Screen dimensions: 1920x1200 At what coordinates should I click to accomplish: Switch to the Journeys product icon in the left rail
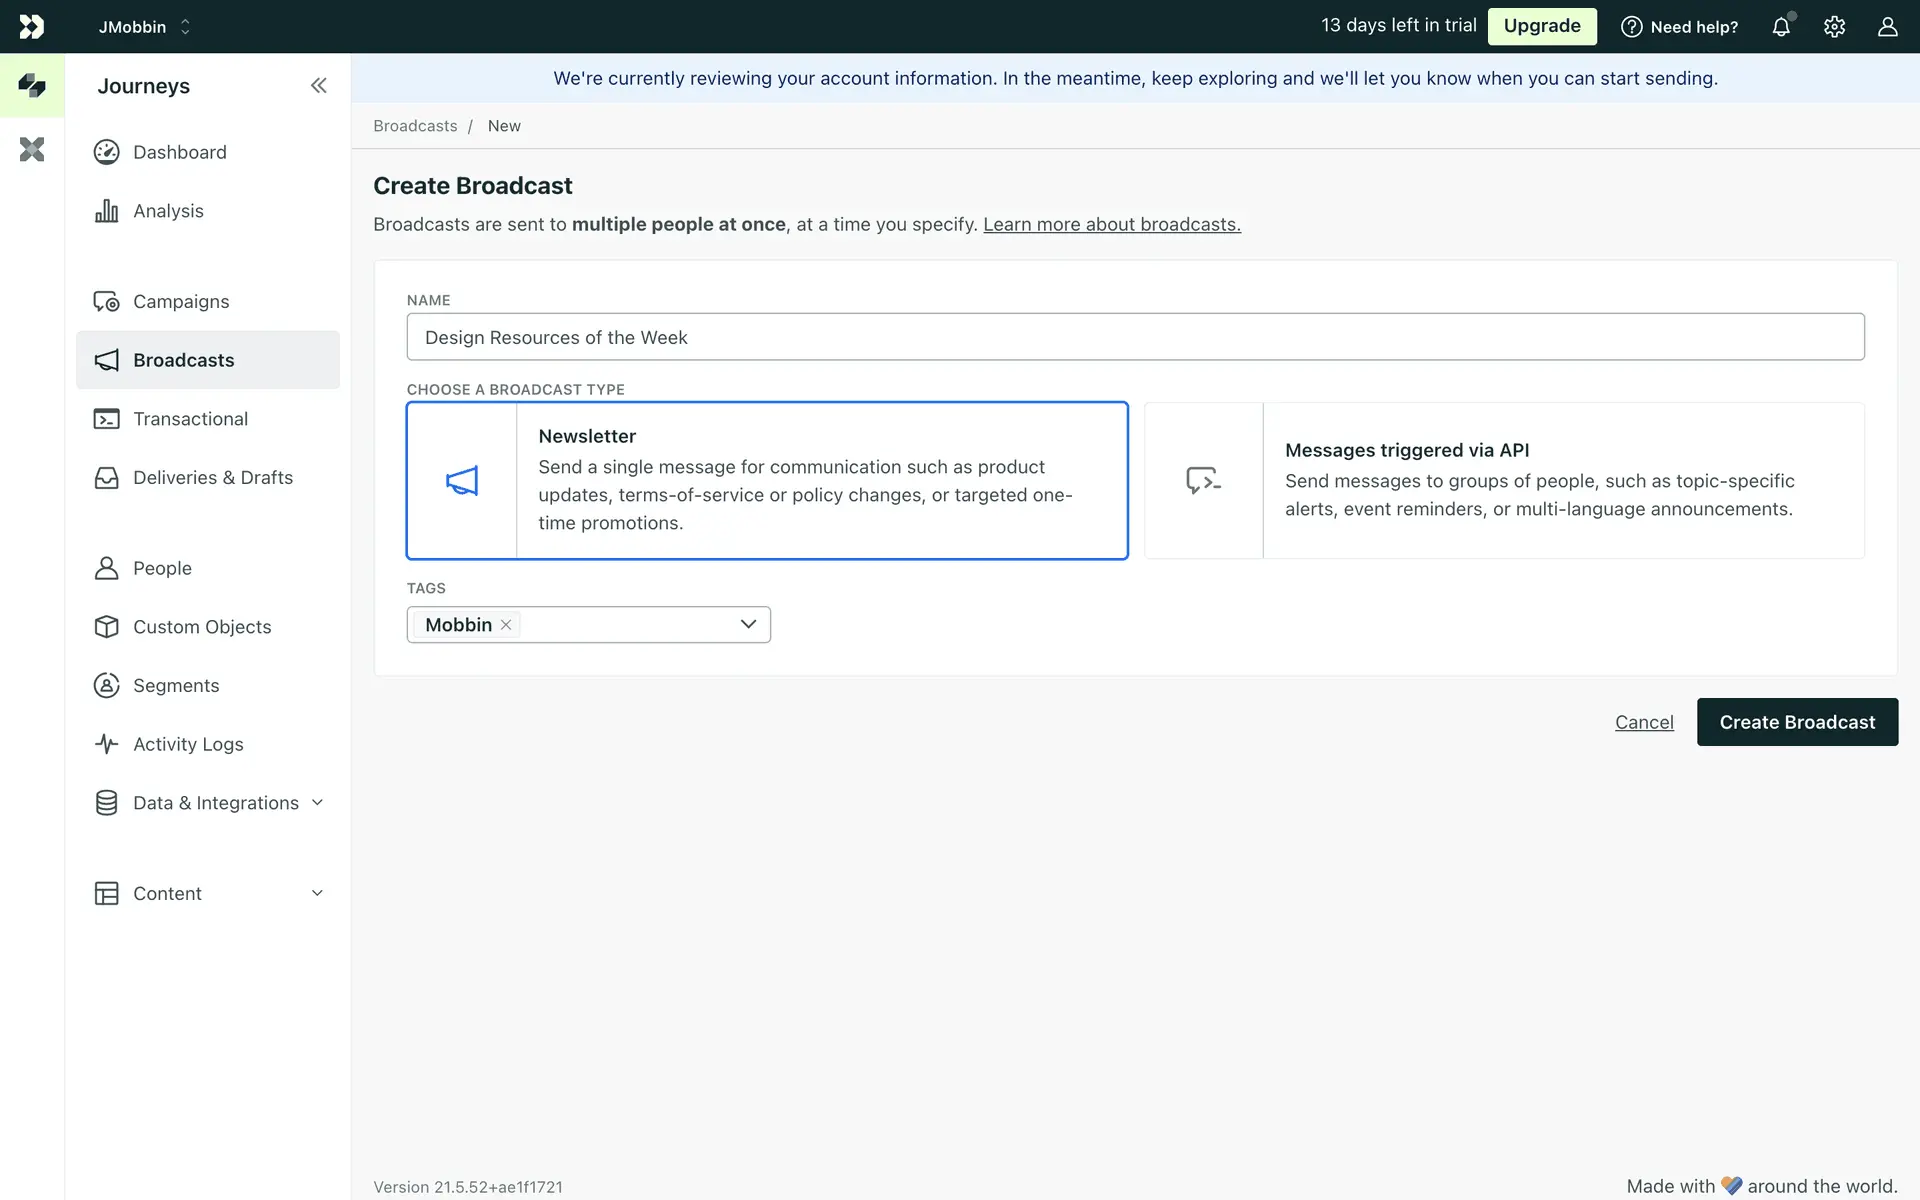coord(32,86)
